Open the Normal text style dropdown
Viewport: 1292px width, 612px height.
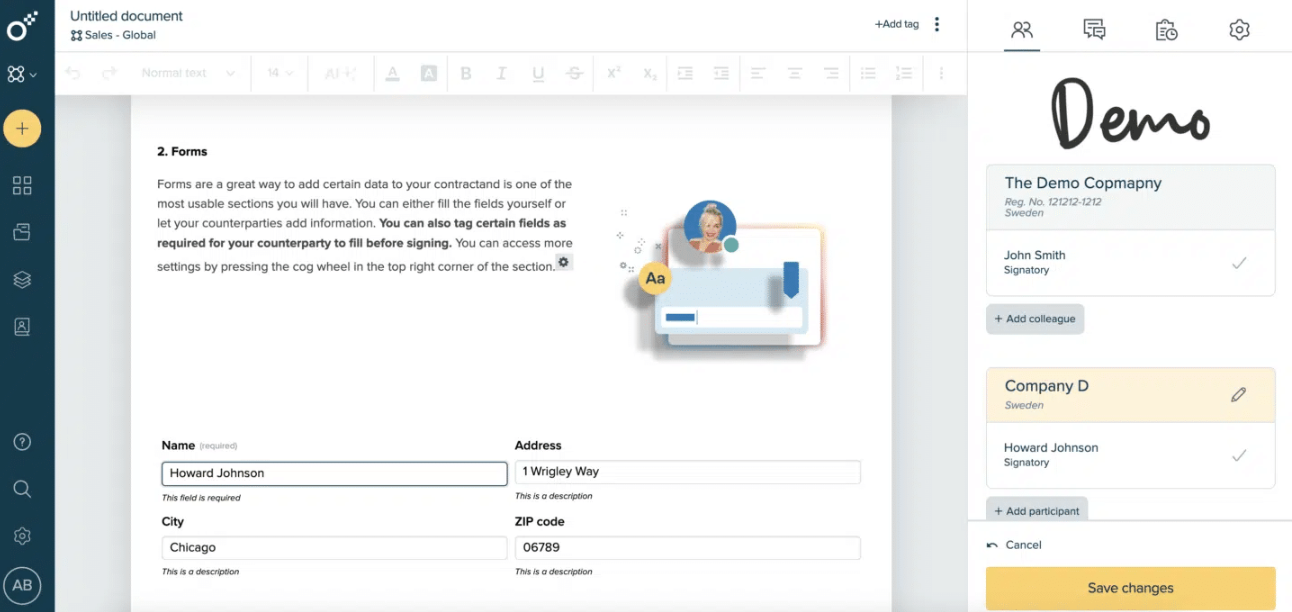188,72
